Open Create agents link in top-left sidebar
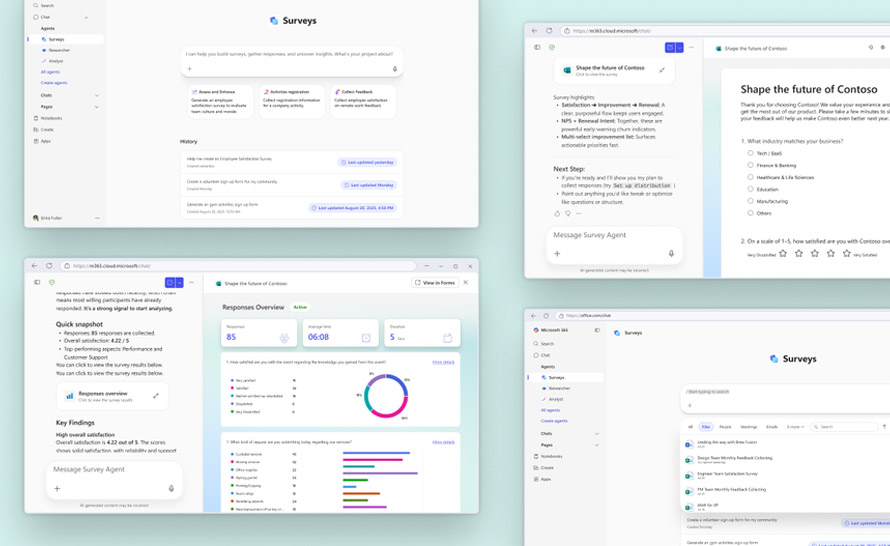The height and width of the screenshot is (546, 890). 54,83
